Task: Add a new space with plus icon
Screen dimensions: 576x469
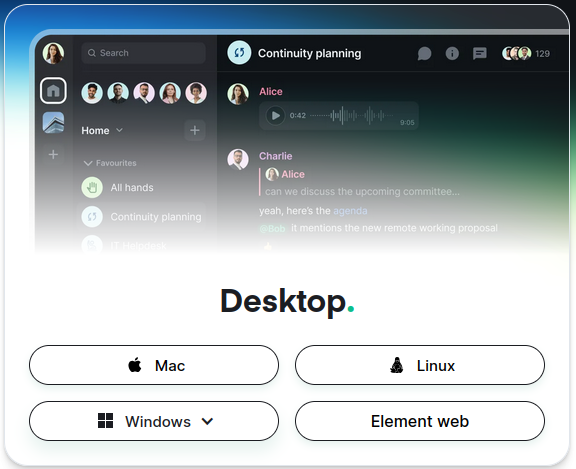Action: point(53,154)
